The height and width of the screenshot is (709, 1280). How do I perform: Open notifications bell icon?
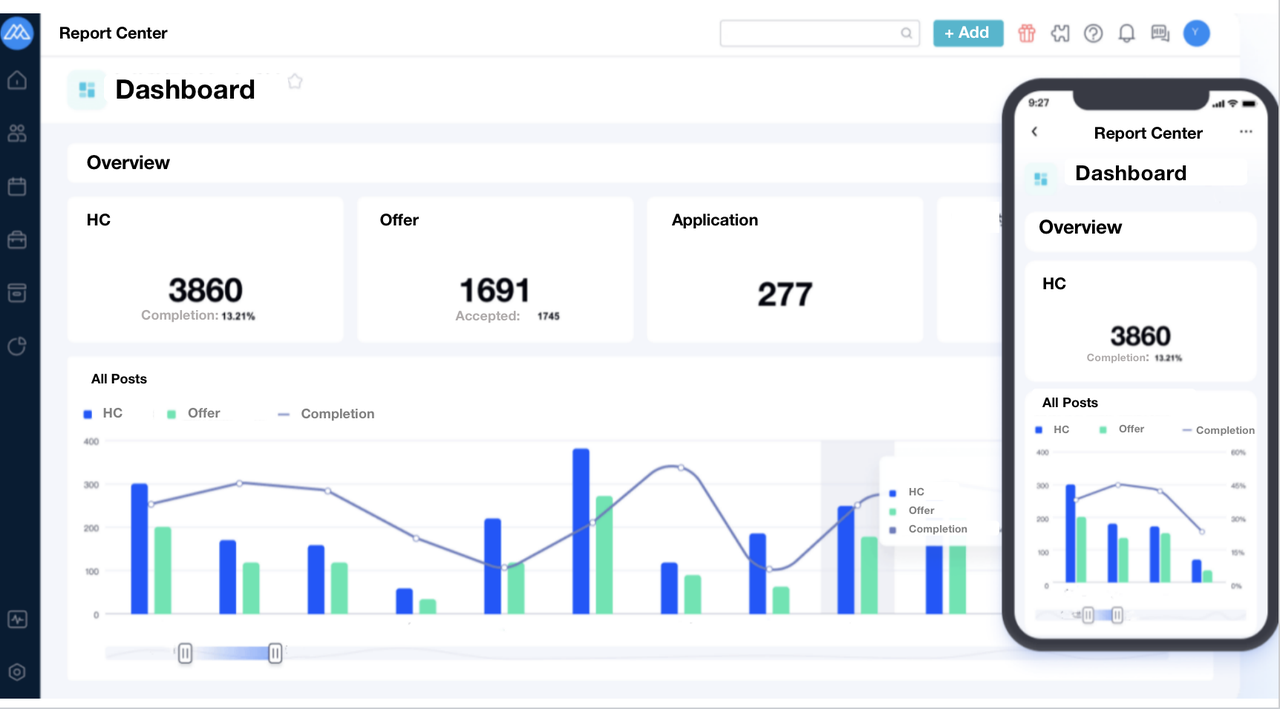coord(1126,33)
